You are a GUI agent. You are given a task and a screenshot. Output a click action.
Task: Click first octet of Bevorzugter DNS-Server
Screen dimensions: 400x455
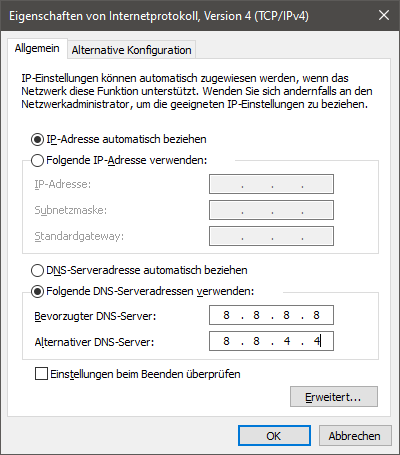tap(227, 315)
